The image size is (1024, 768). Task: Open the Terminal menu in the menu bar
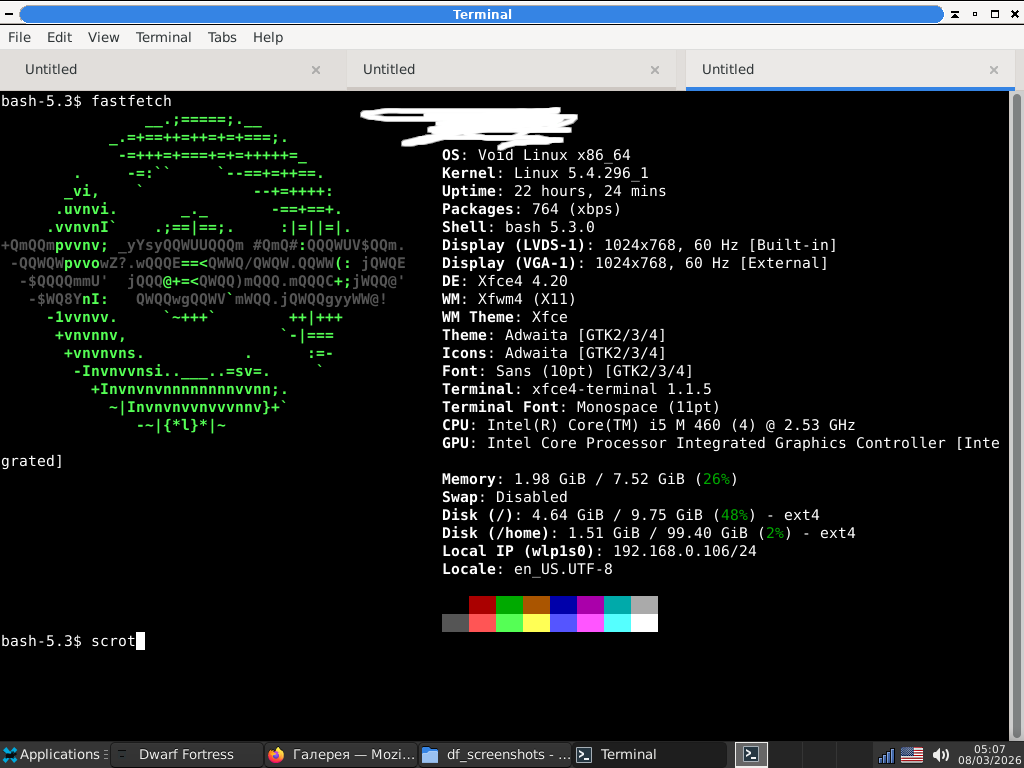[163, 37]
